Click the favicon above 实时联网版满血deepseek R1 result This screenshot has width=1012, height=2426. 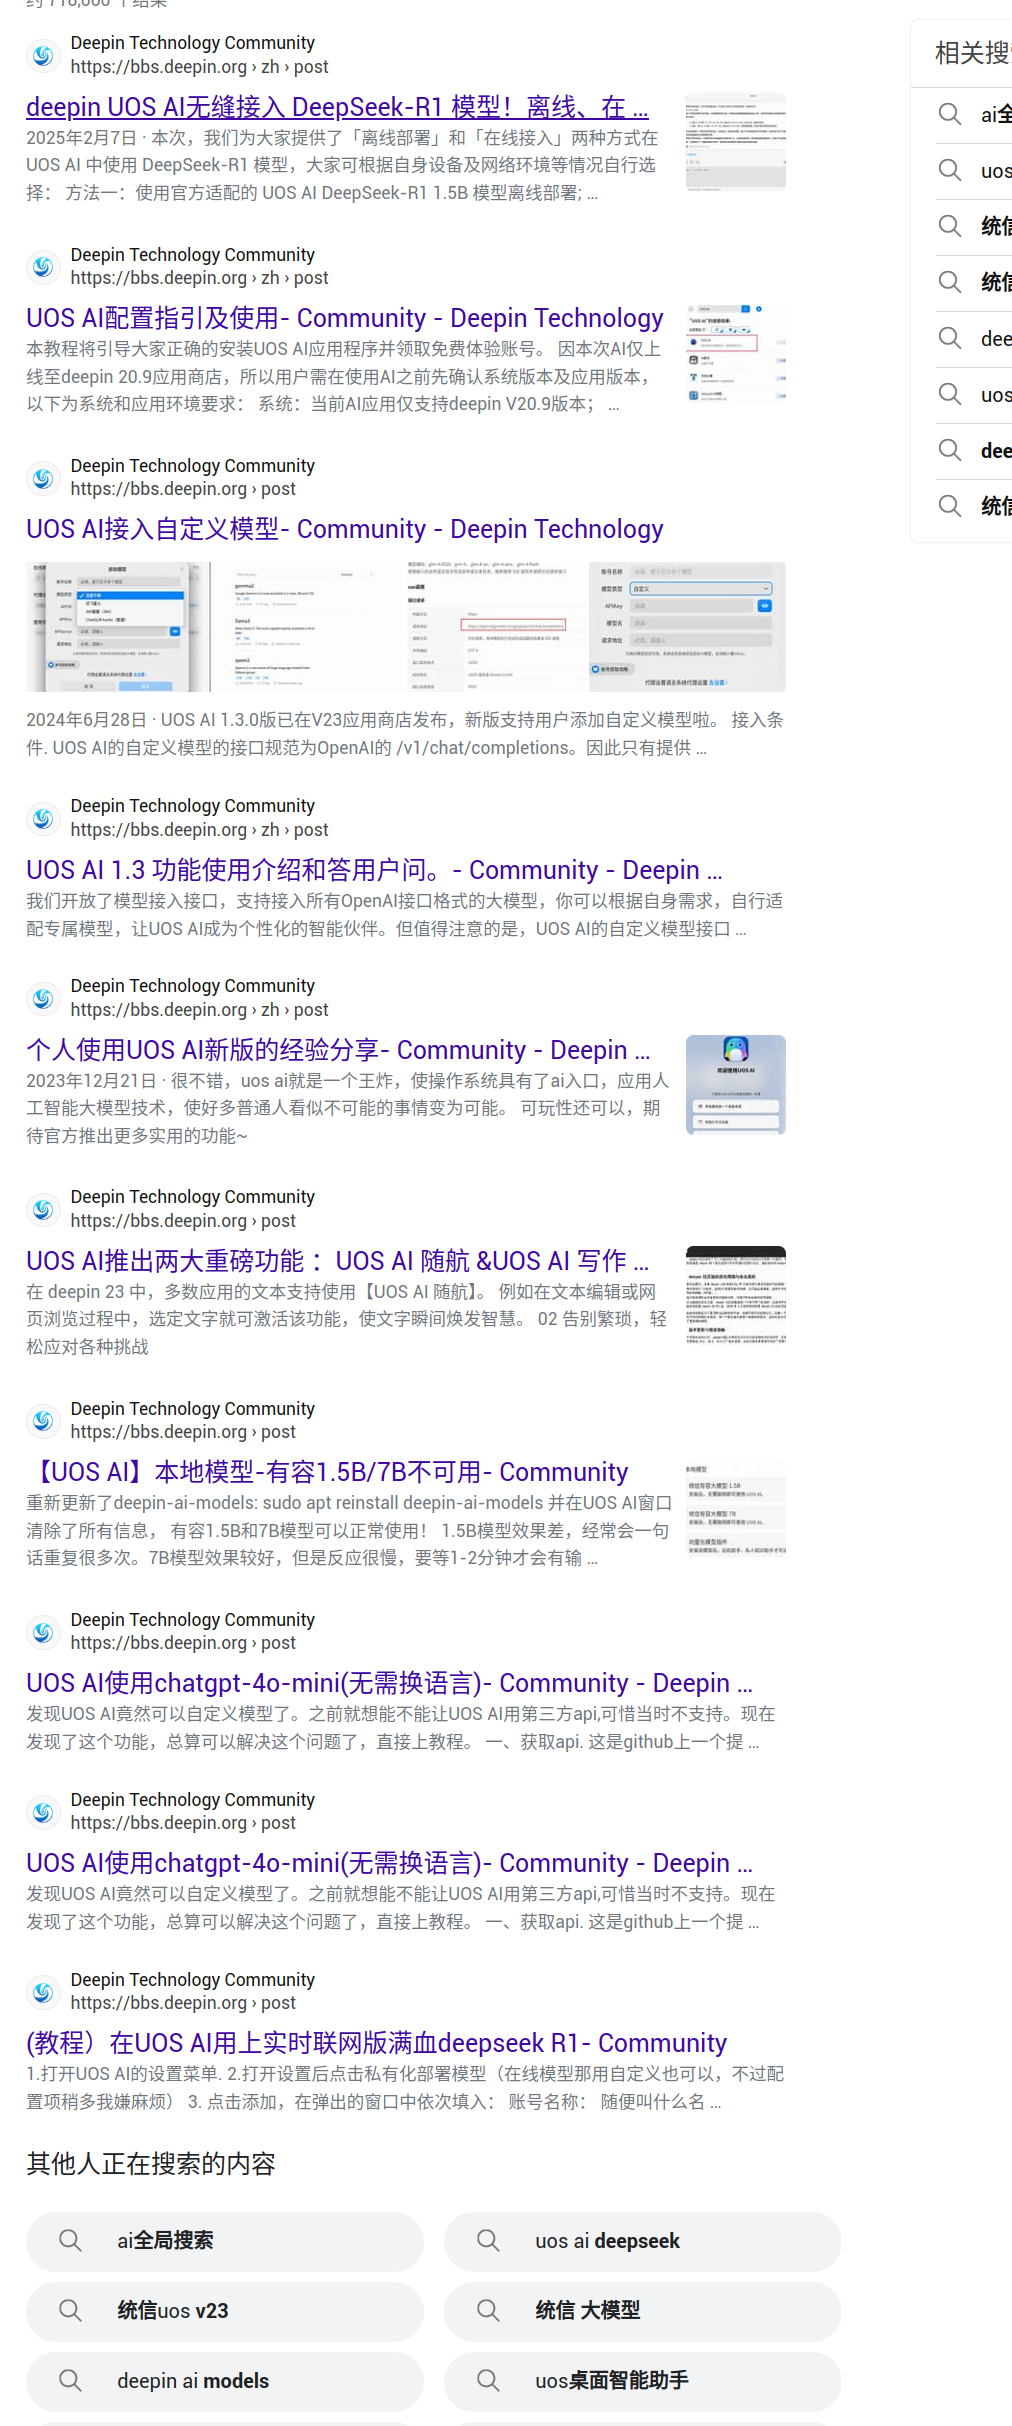[43, 1991]
